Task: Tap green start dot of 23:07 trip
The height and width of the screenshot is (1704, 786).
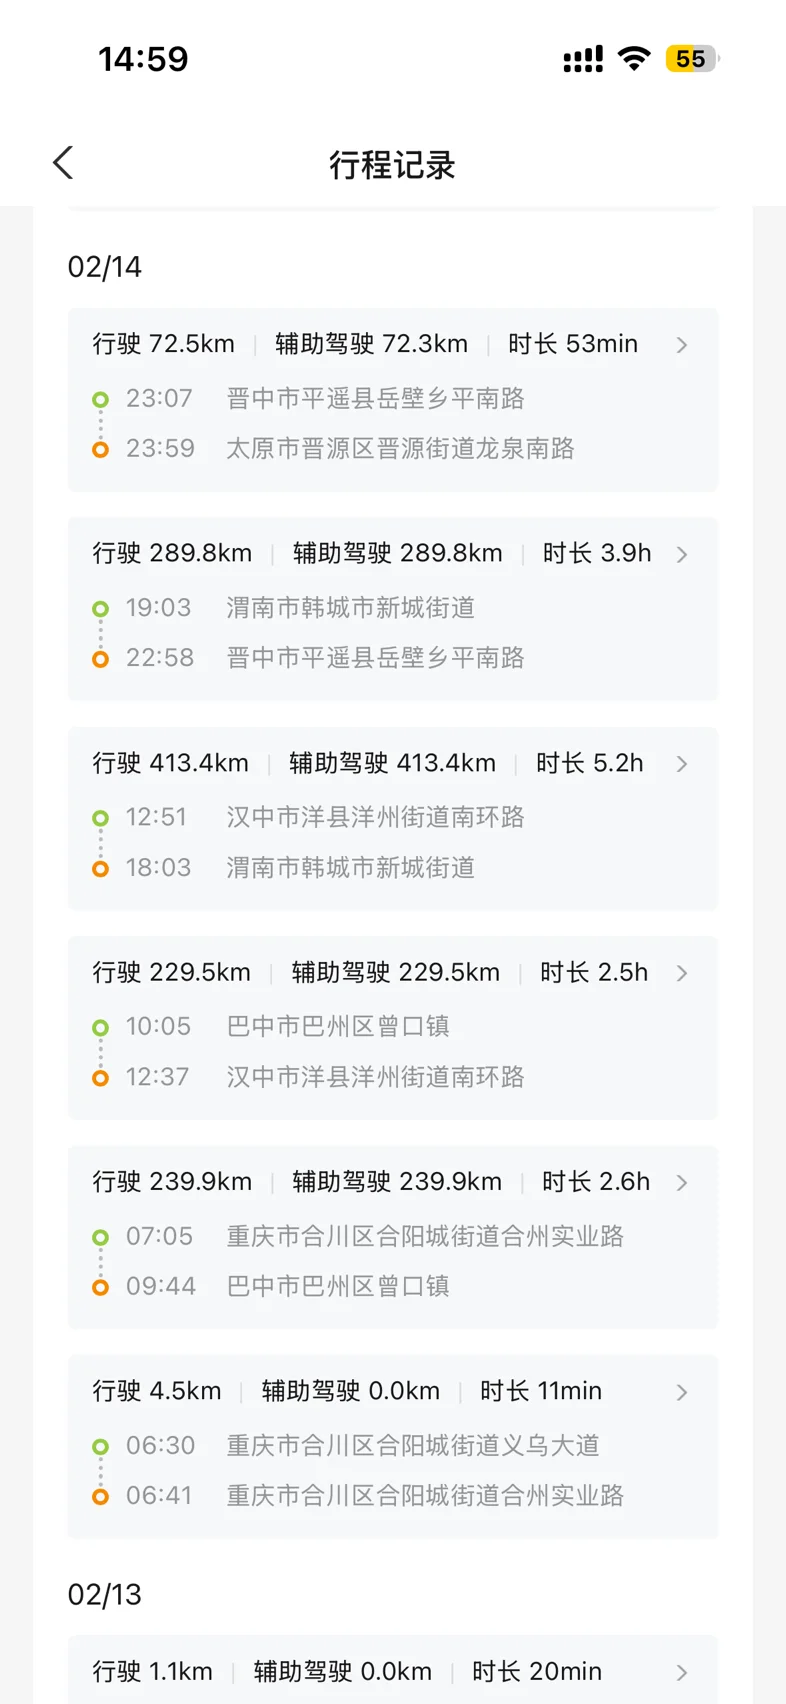Action: [x=100, y=400]
